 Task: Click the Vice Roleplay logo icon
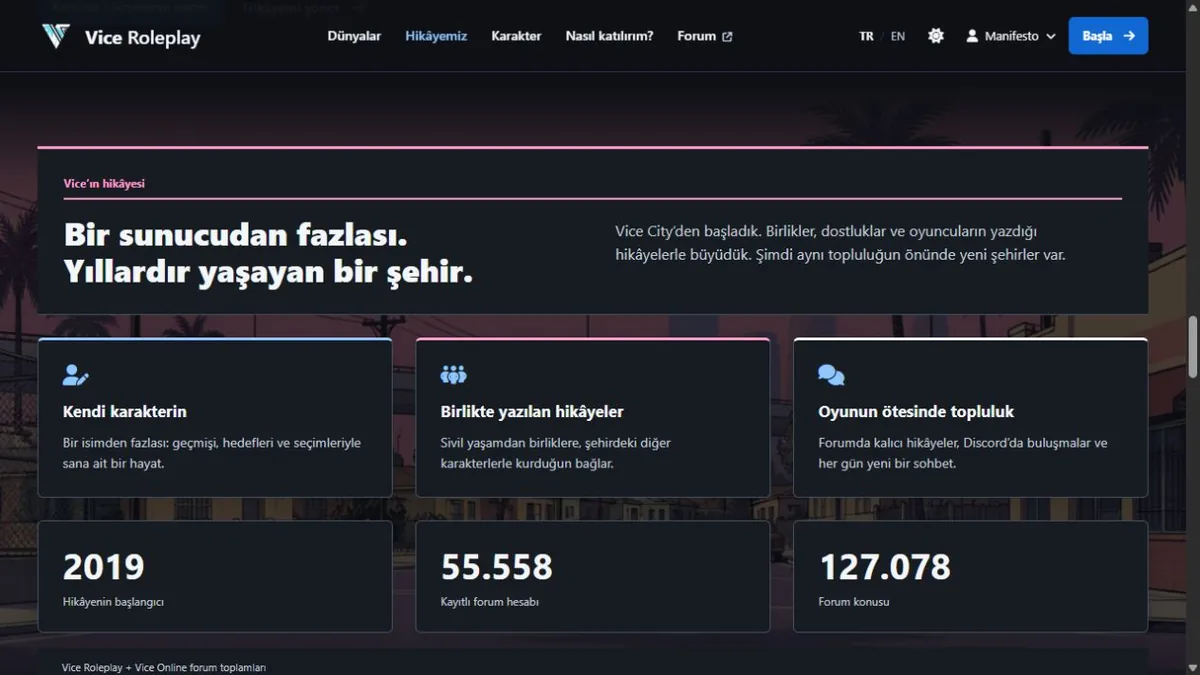point(56,36)
